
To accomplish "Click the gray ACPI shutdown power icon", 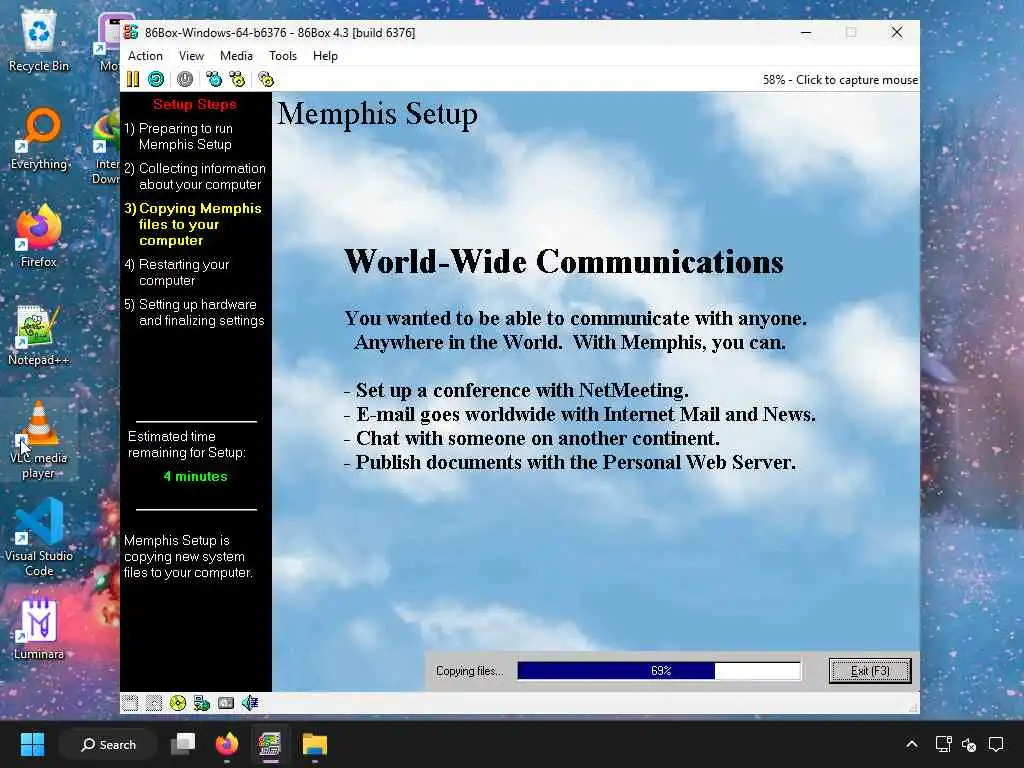I will click(185, 80).
